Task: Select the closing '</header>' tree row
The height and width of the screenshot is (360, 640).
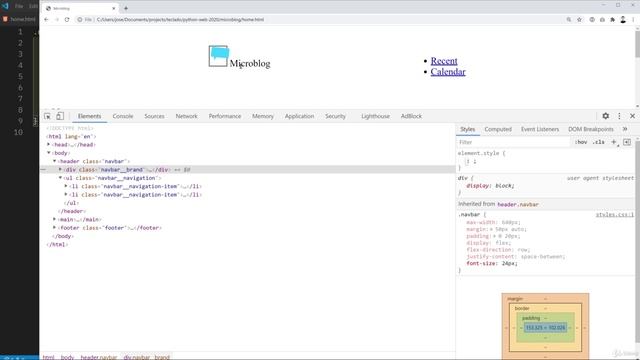Action: [72, 211]
